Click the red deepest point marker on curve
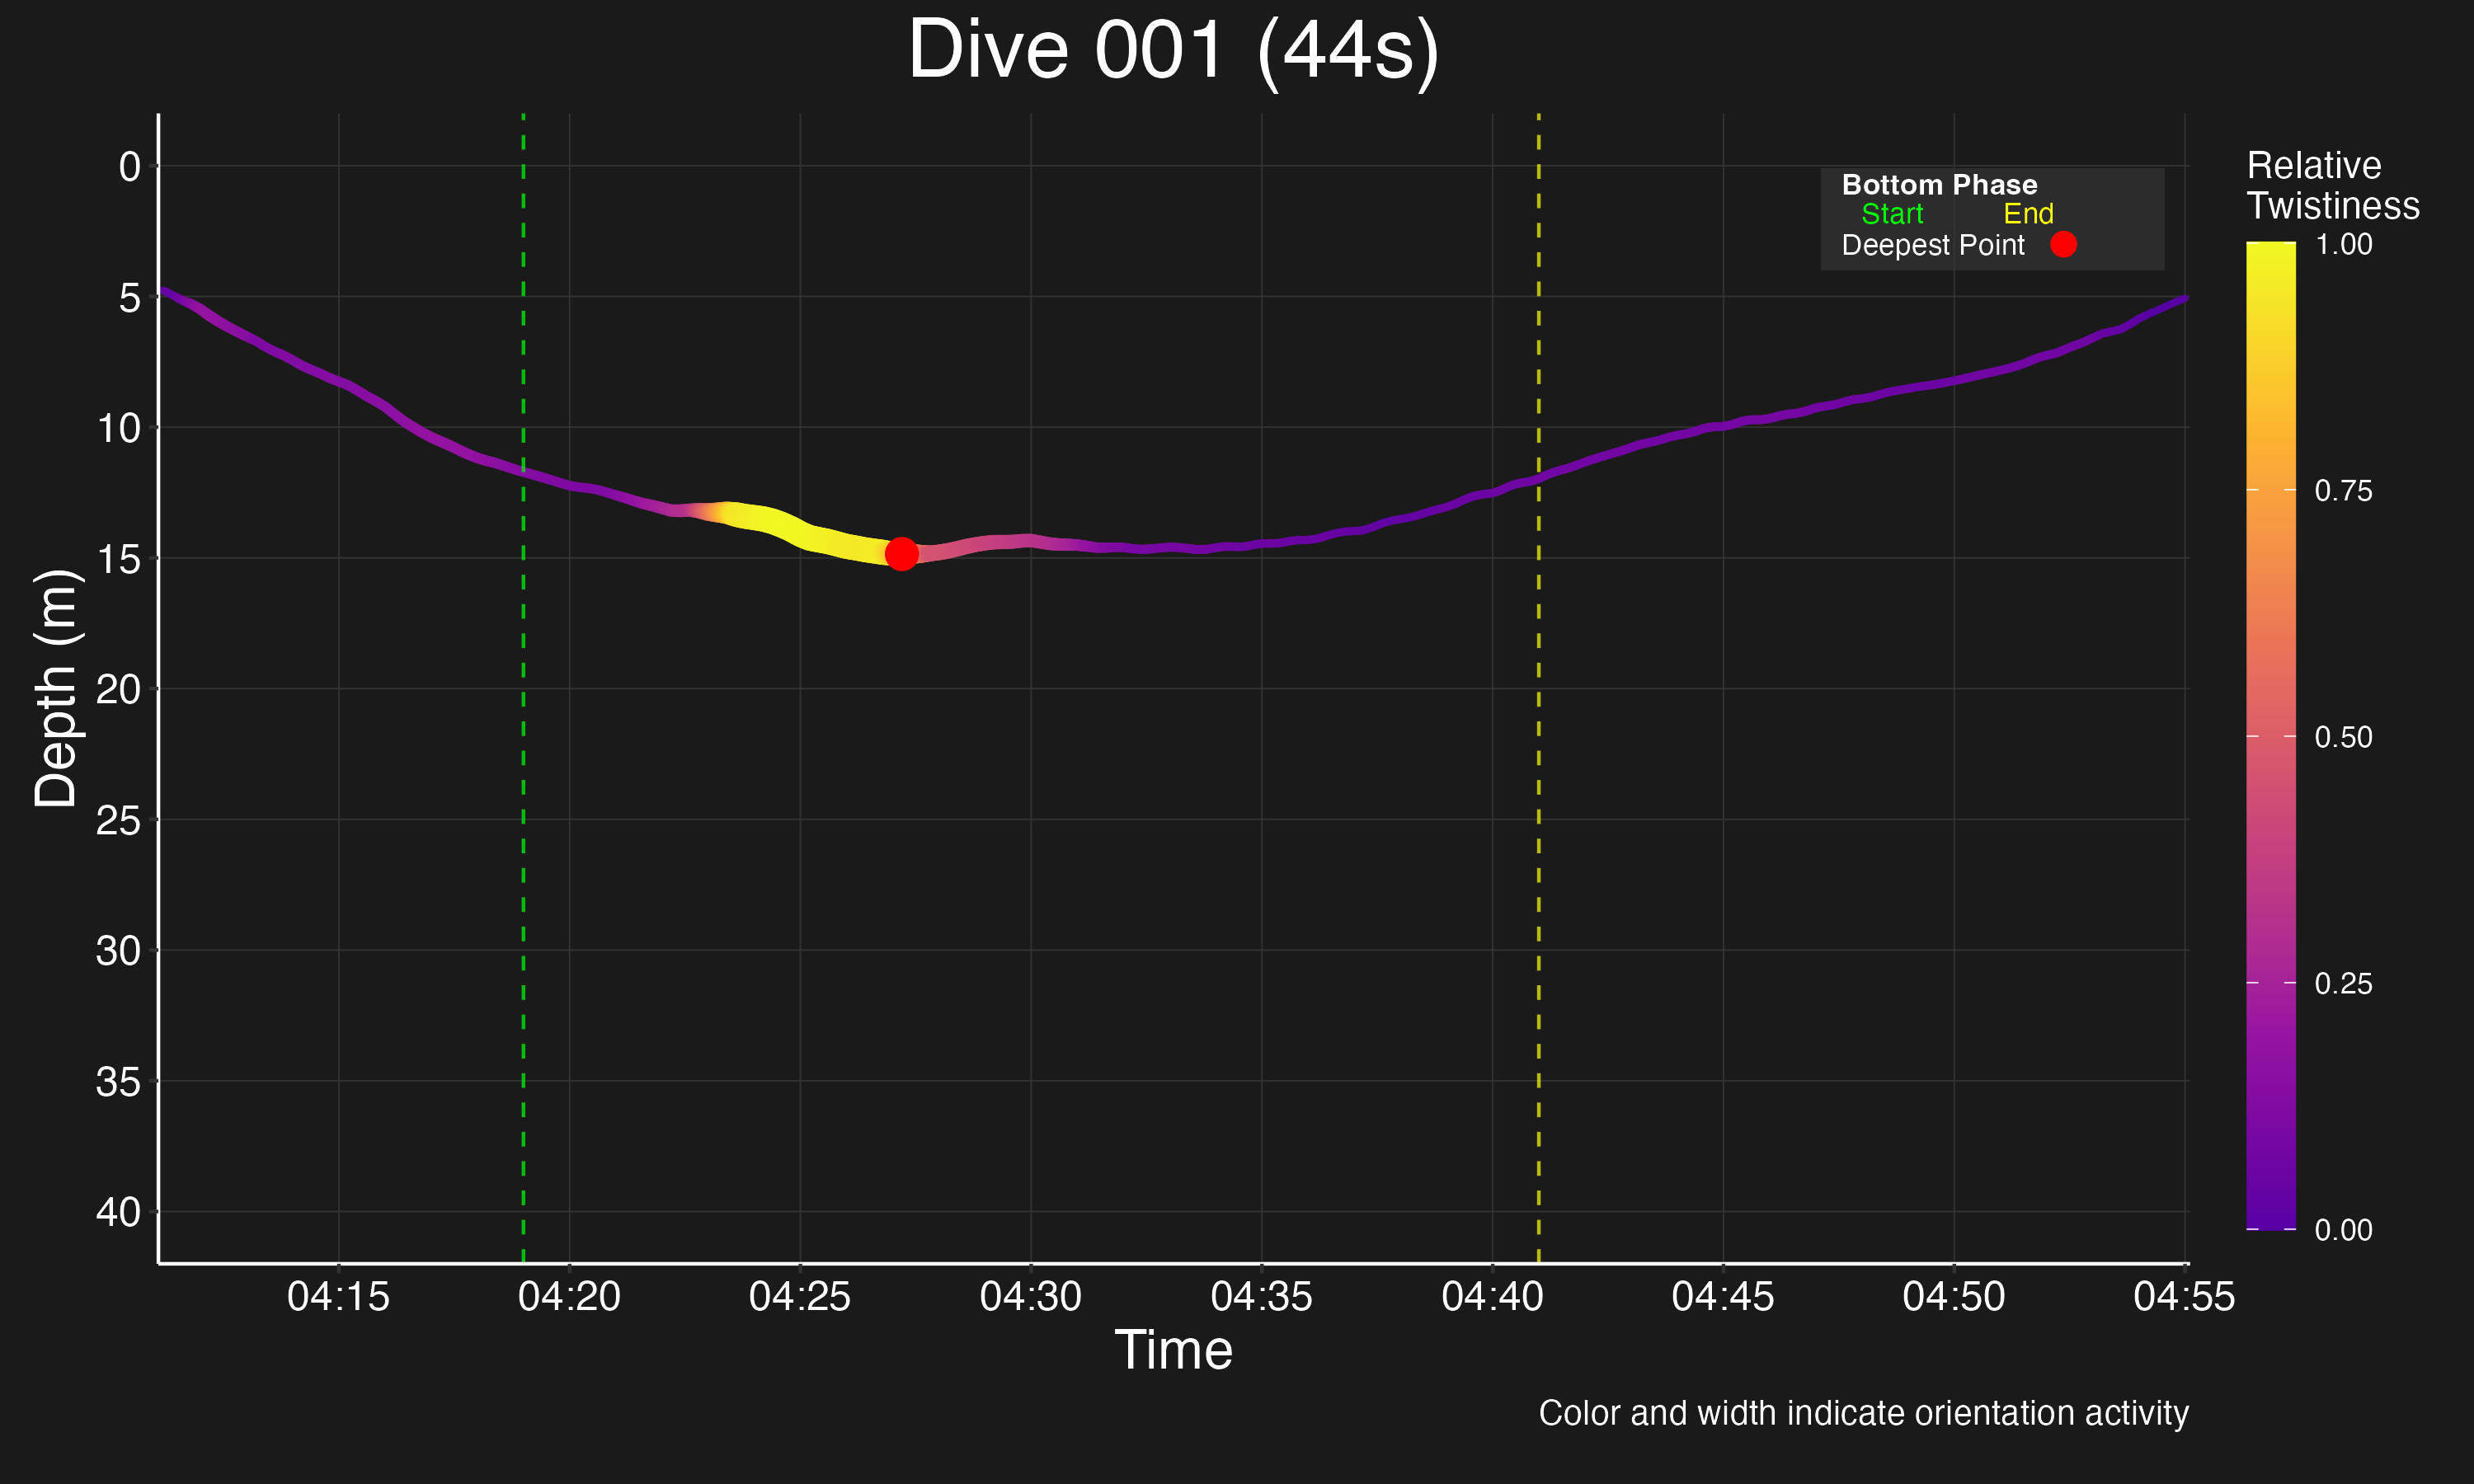 [901, 553]
